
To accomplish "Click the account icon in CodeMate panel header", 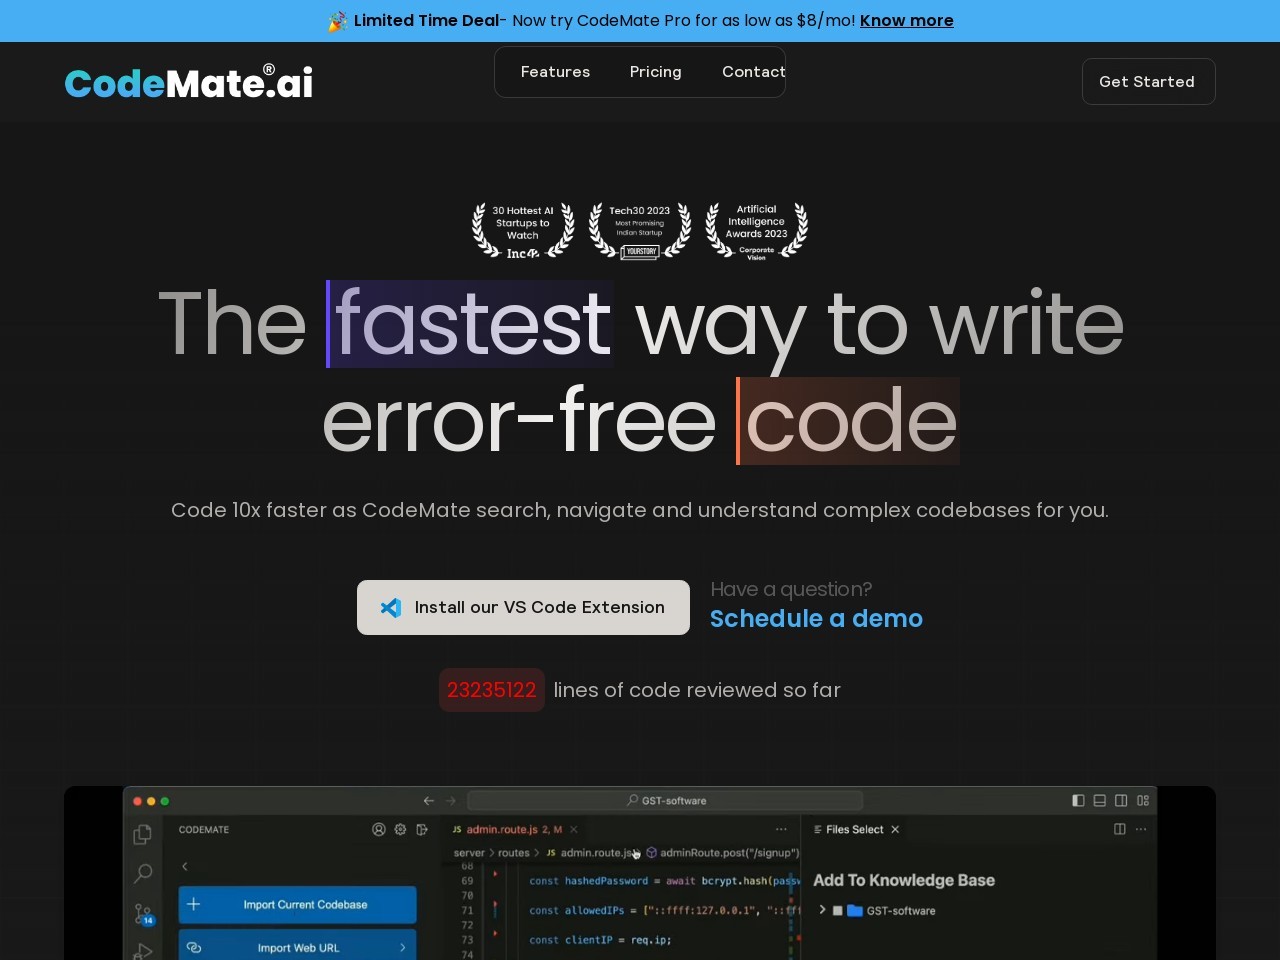I will pos(379,829).
